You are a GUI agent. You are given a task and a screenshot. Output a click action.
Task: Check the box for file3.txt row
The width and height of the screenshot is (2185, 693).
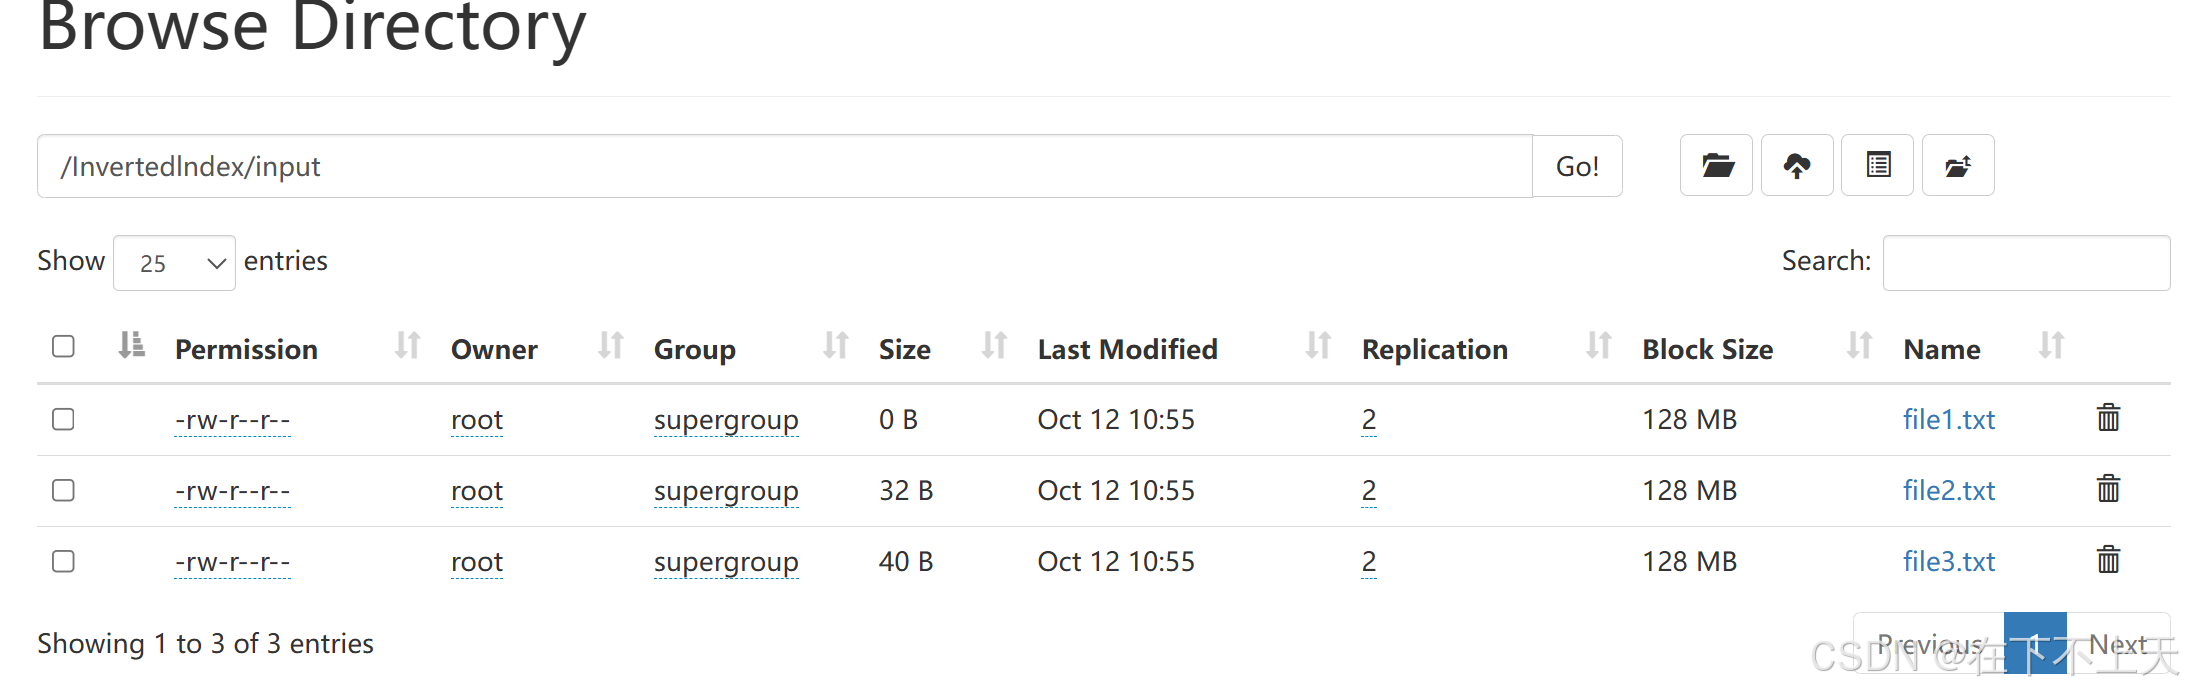point(63,561)
